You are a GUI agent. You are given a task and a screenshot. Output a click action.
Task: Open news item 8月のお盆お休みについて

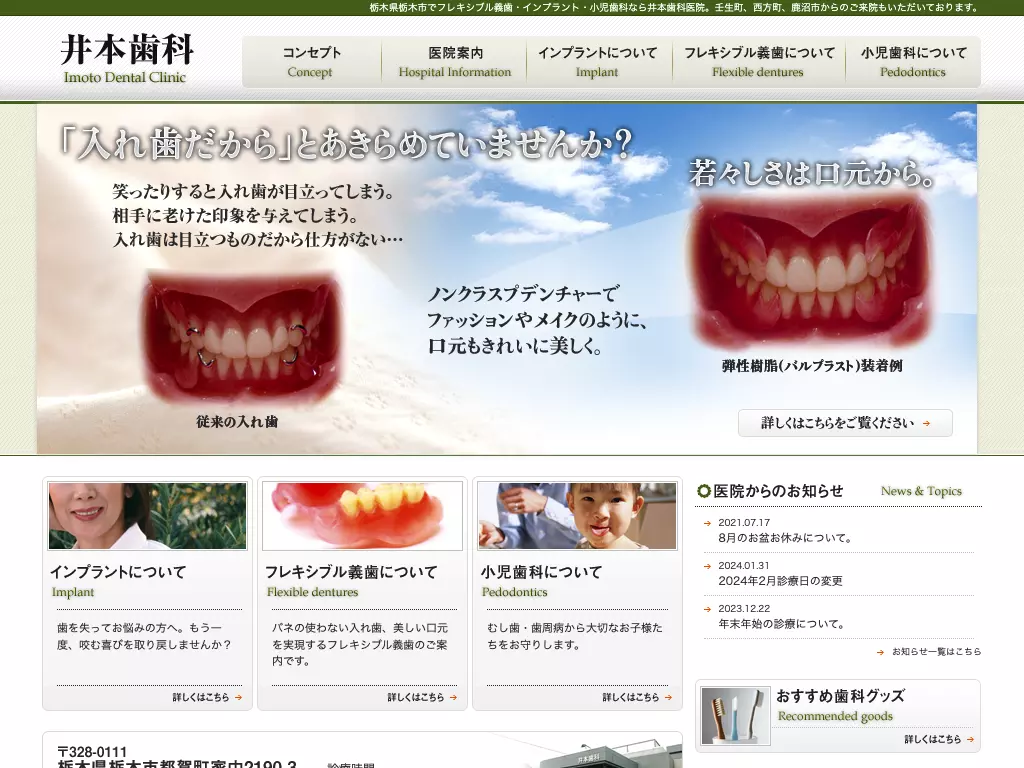click(x=785, y=538)
